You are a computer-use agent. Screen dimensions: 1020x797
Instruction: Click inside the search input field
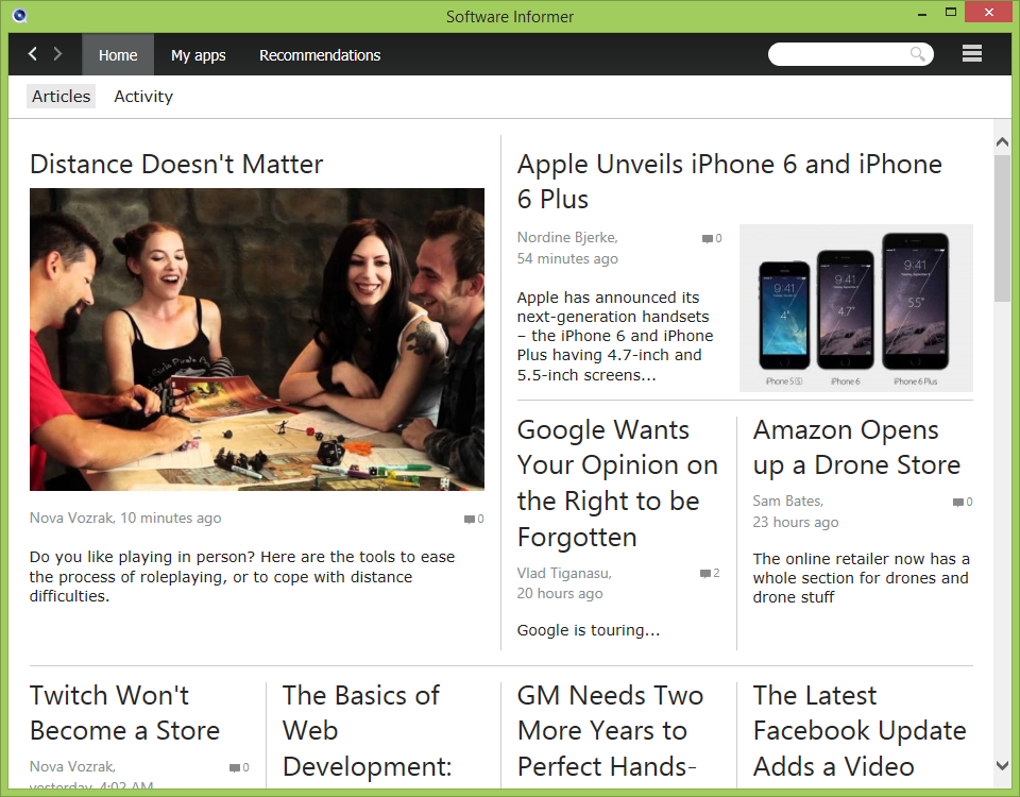(x=839, y=54)
